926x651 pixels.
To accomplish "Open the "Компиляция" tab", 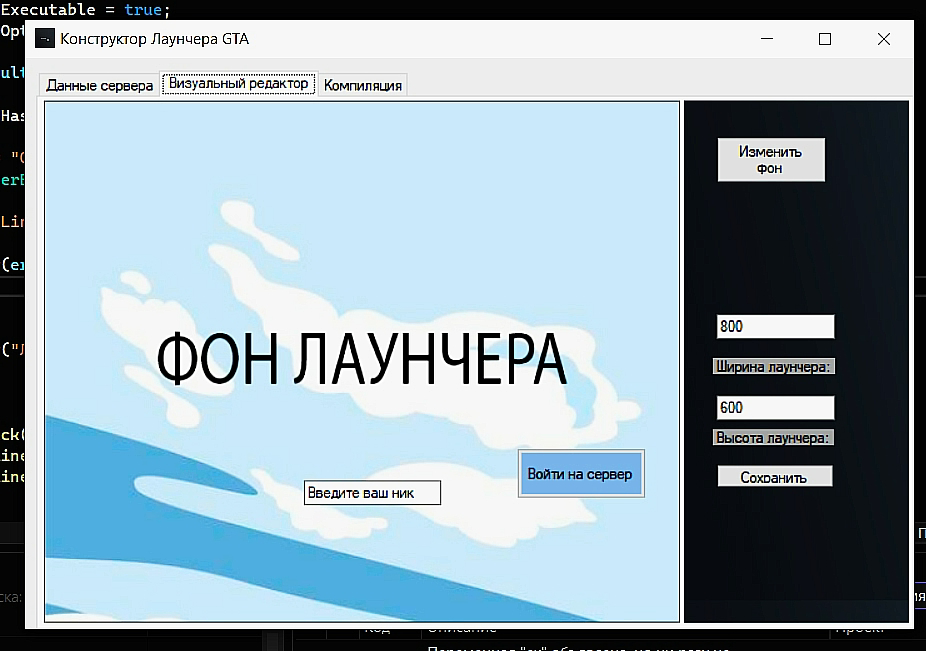I will click(362, 85).
